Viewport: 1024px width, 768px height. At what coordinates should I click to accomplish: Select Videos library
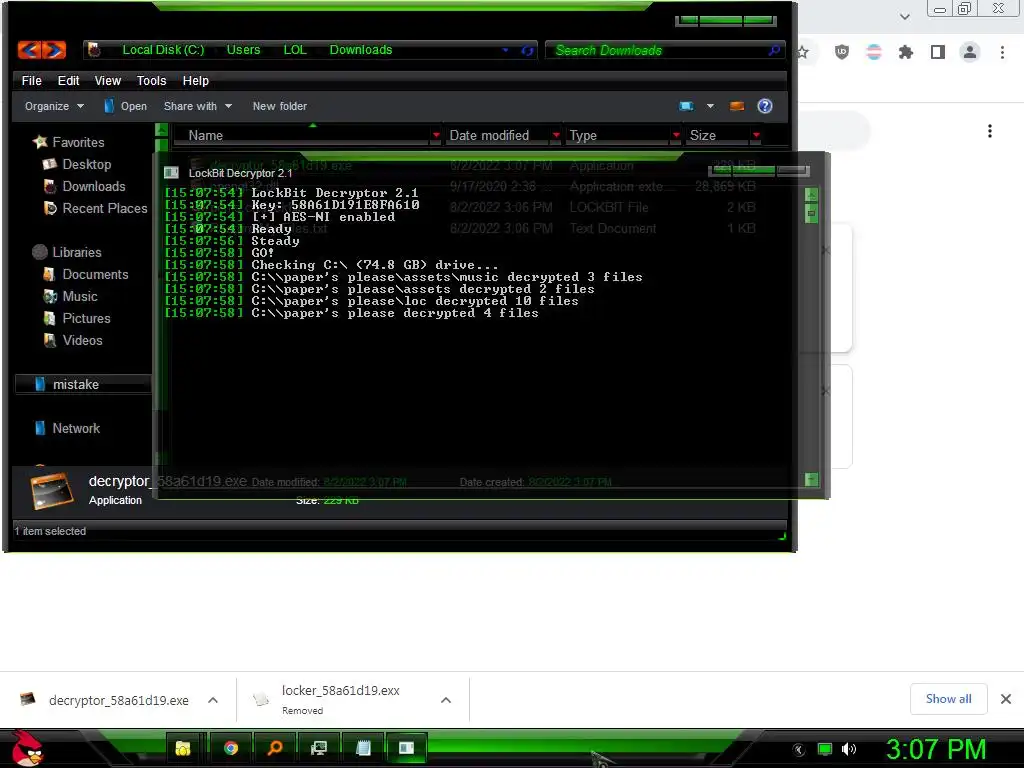click(x=72, y=340)
